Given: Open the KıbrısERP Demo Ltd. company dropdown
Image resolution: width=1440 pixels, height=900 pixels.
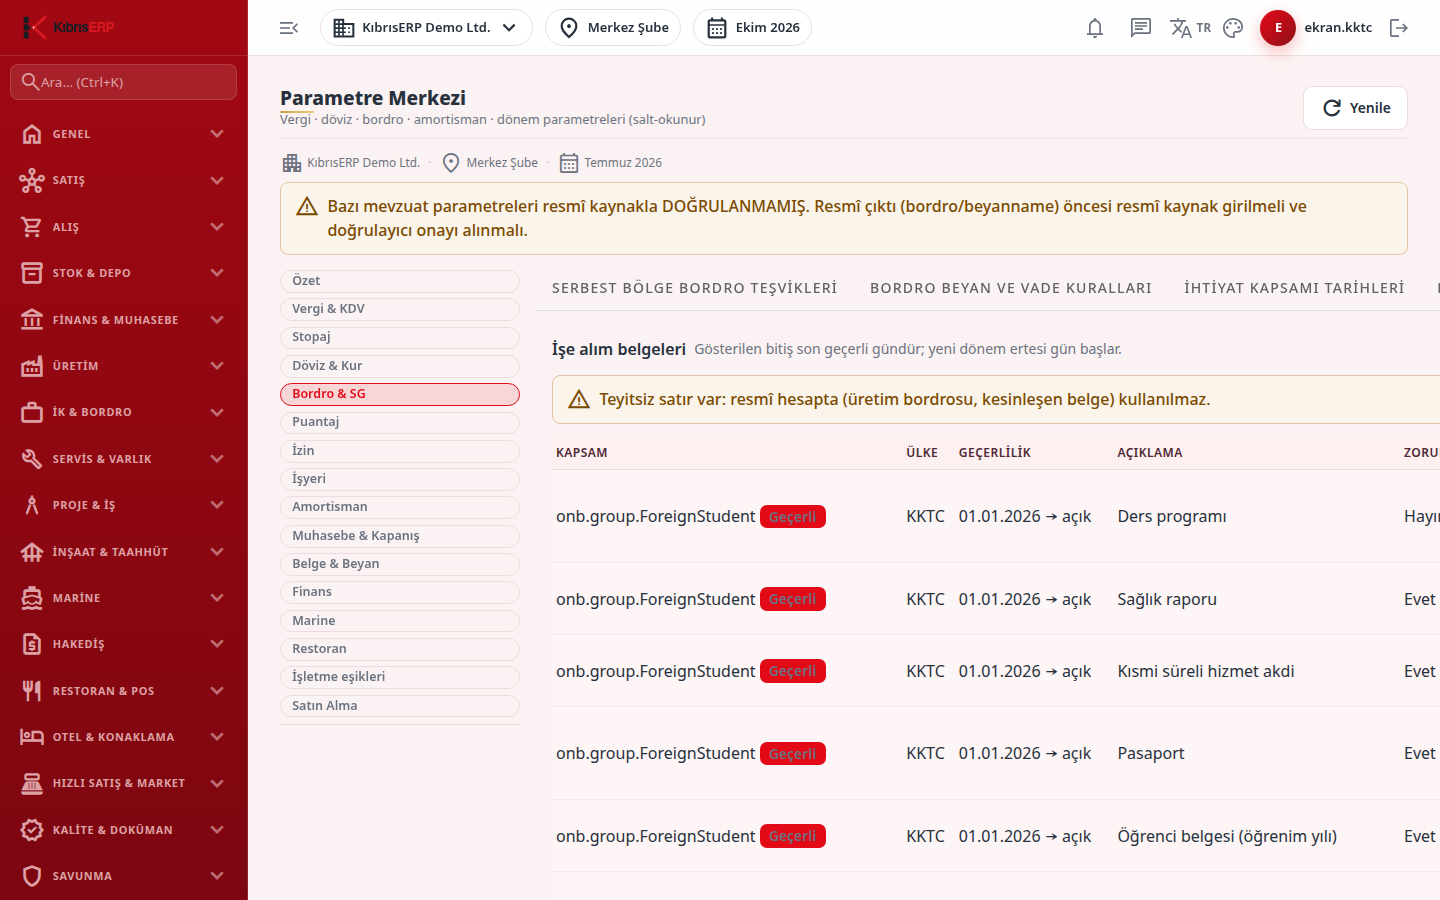Looking at the screenshot, I should coord(426,28).
